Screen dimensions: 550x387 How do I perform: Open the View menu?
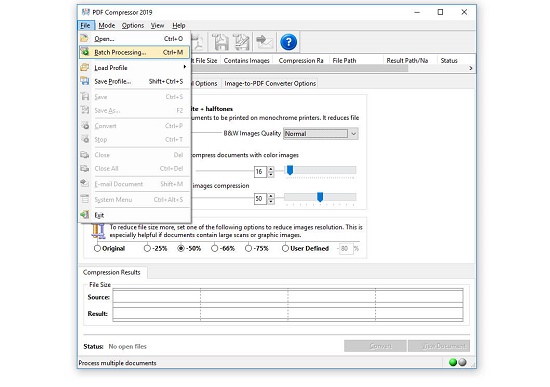pos(157,25)
